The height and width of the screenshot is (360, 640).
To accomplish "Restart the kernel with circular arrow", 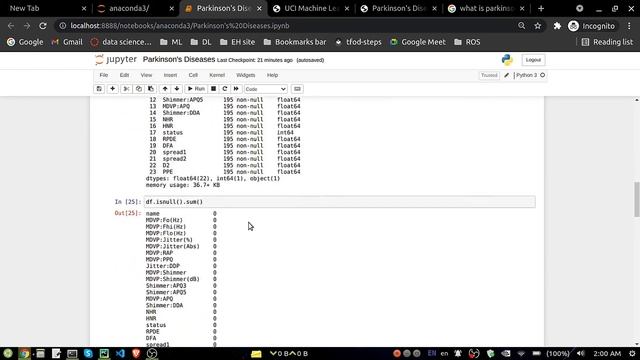I will (x=224, y=89).
